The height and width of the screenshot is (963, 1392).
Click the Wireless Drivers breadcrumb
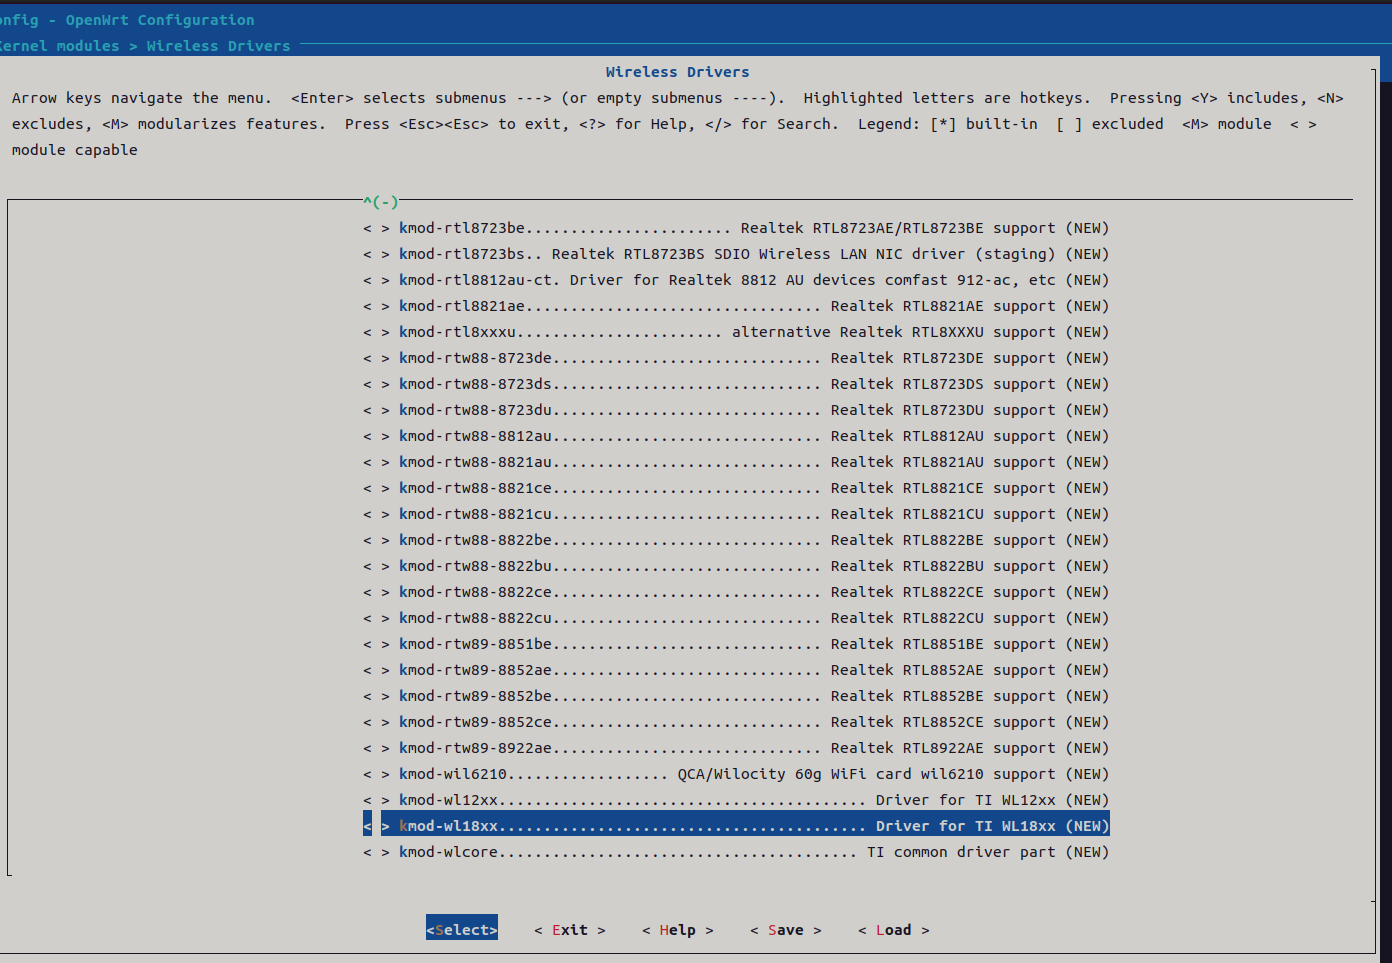(218, 46)
